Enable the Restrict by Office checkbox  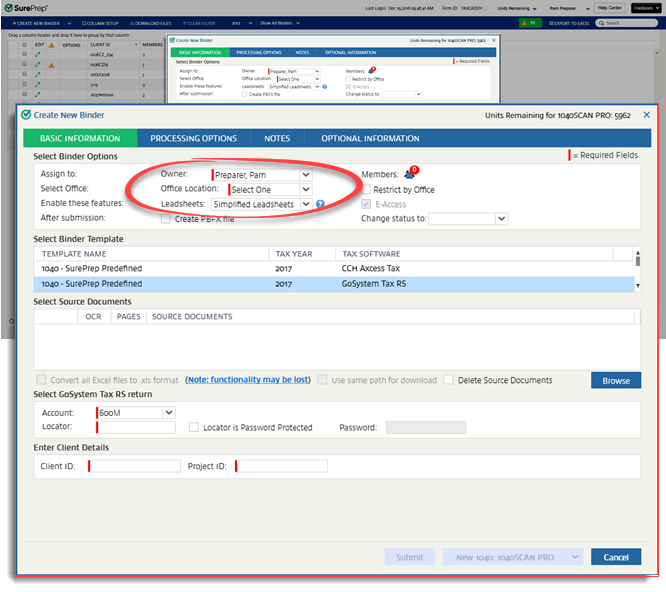366,189
